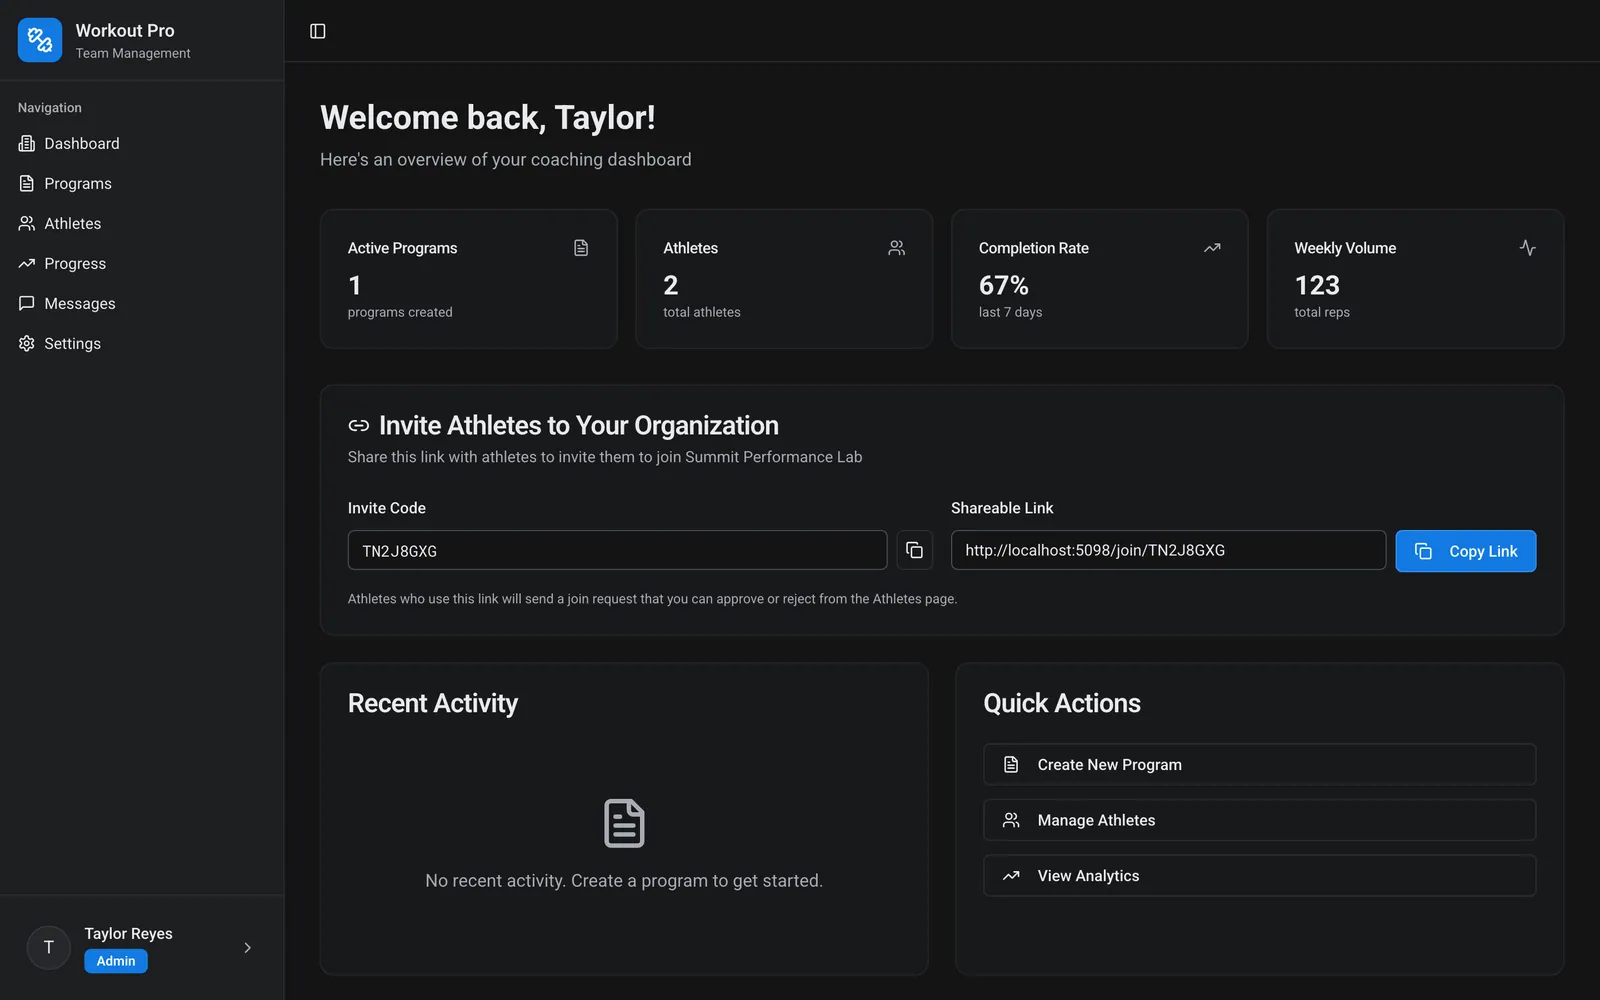Click the 'total reps' caption
The image size is (1600, 1000).
(1322, 313)
